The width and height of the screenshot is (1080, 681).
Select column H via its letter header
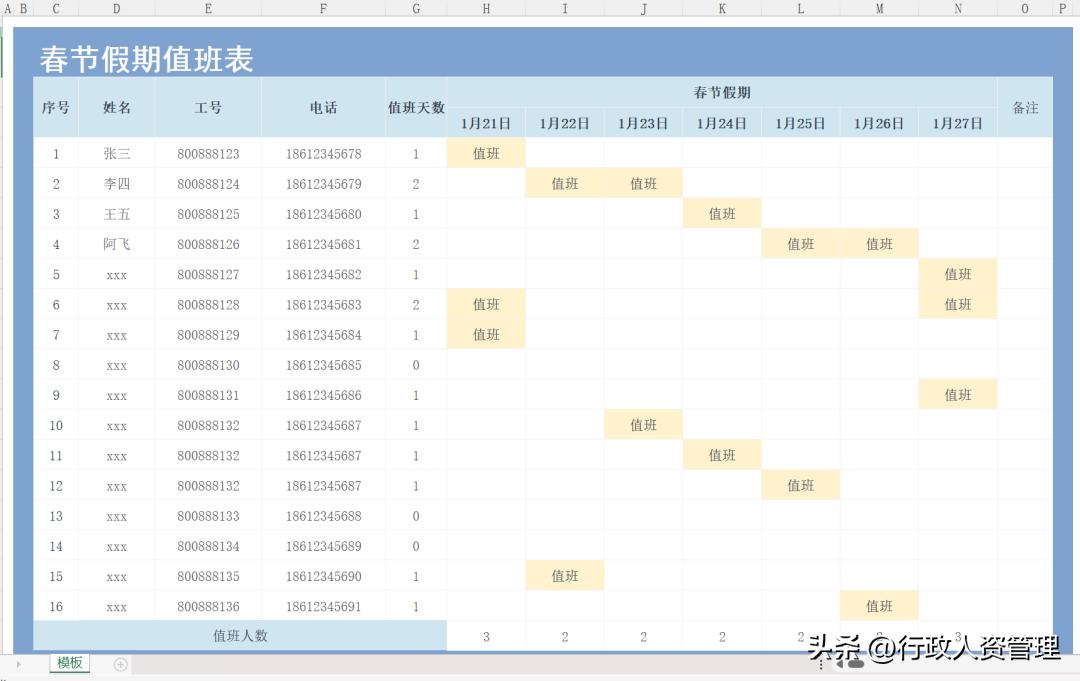pos(486,8)
